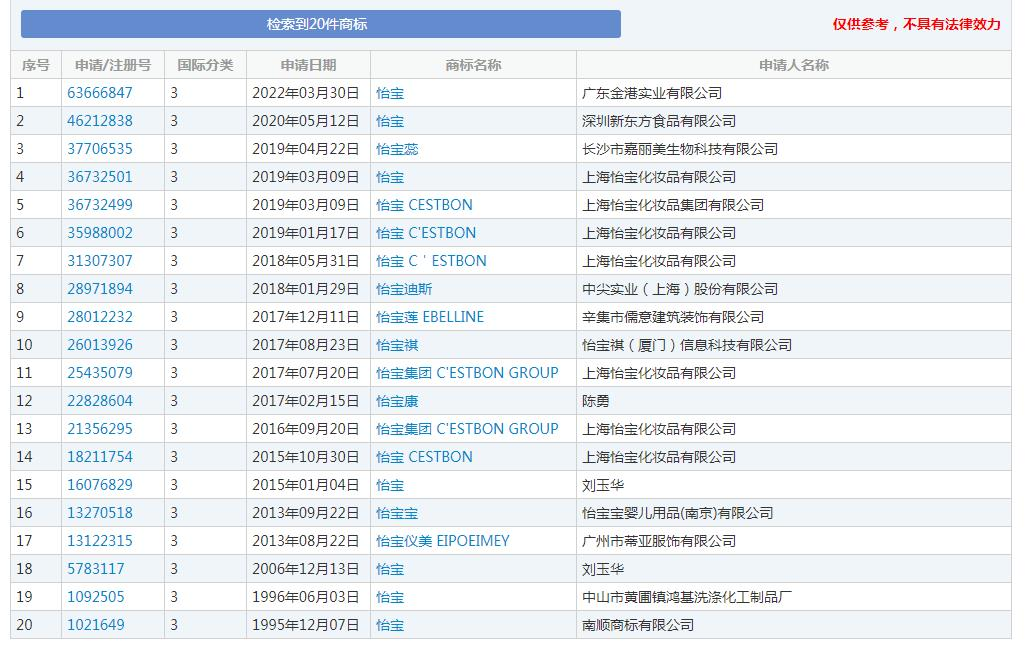Select applicant 陈勇
This screenshot has width=1029, height=653.
pyautogui.click(x=595, y=401)
